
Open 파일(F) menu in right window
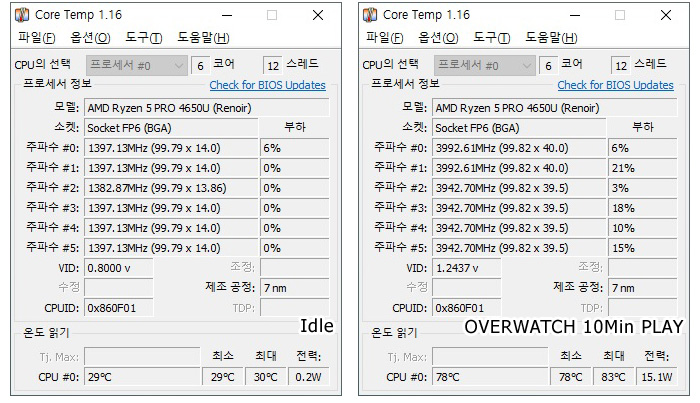[x=384, y=37]
